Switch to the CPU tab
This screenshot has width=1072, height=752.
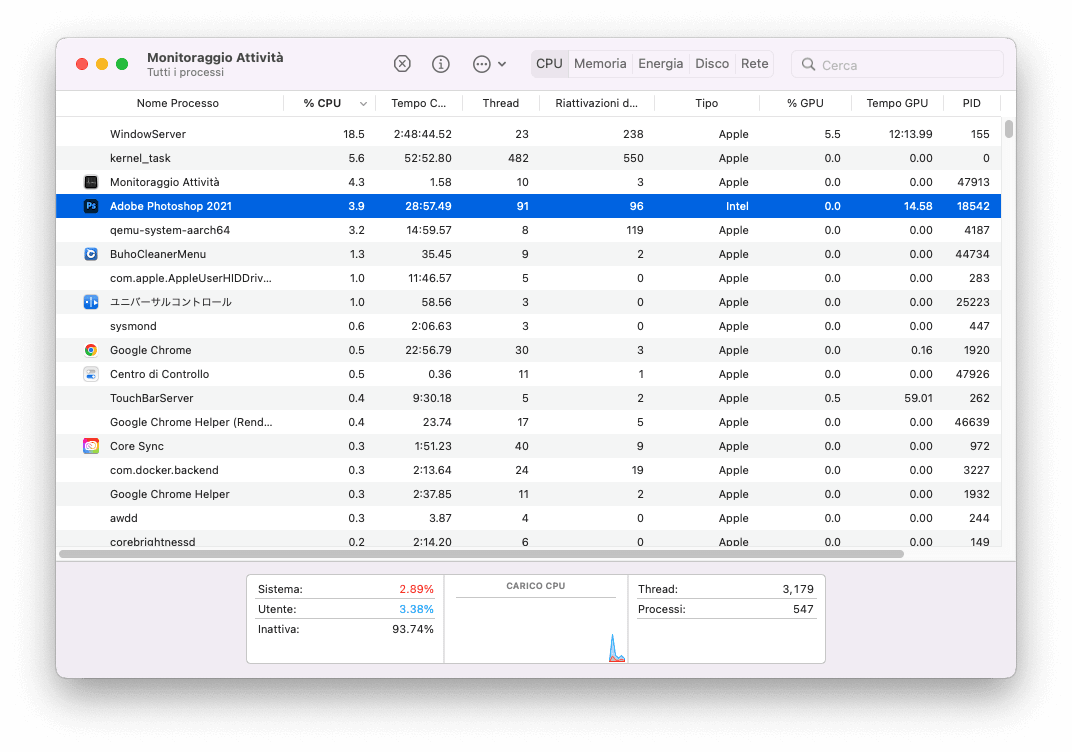coord(549,64)
